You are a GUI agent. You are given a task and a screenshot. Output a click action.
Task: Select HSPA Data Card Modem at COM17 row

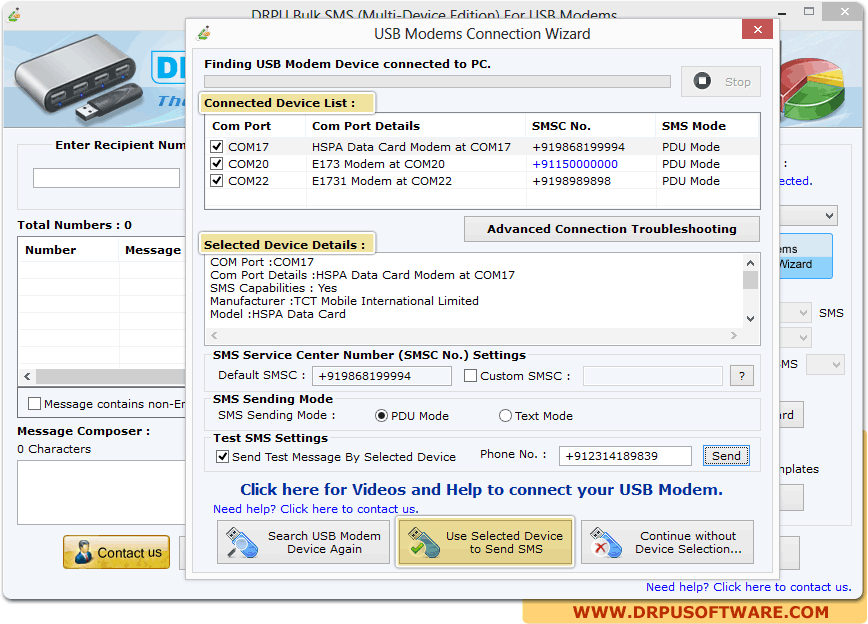pos(482,147)
